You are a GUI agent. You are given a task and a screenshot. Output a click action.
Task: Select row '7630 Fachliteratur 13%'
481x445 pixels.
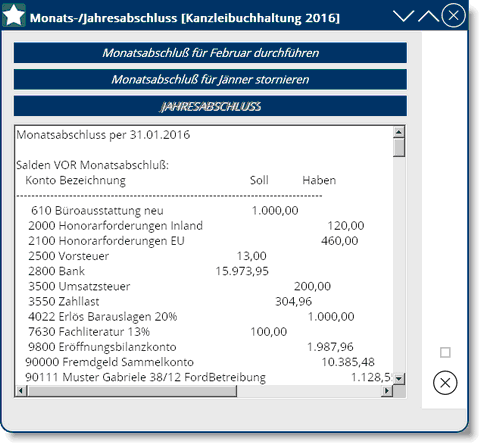[x=204, y=332]
